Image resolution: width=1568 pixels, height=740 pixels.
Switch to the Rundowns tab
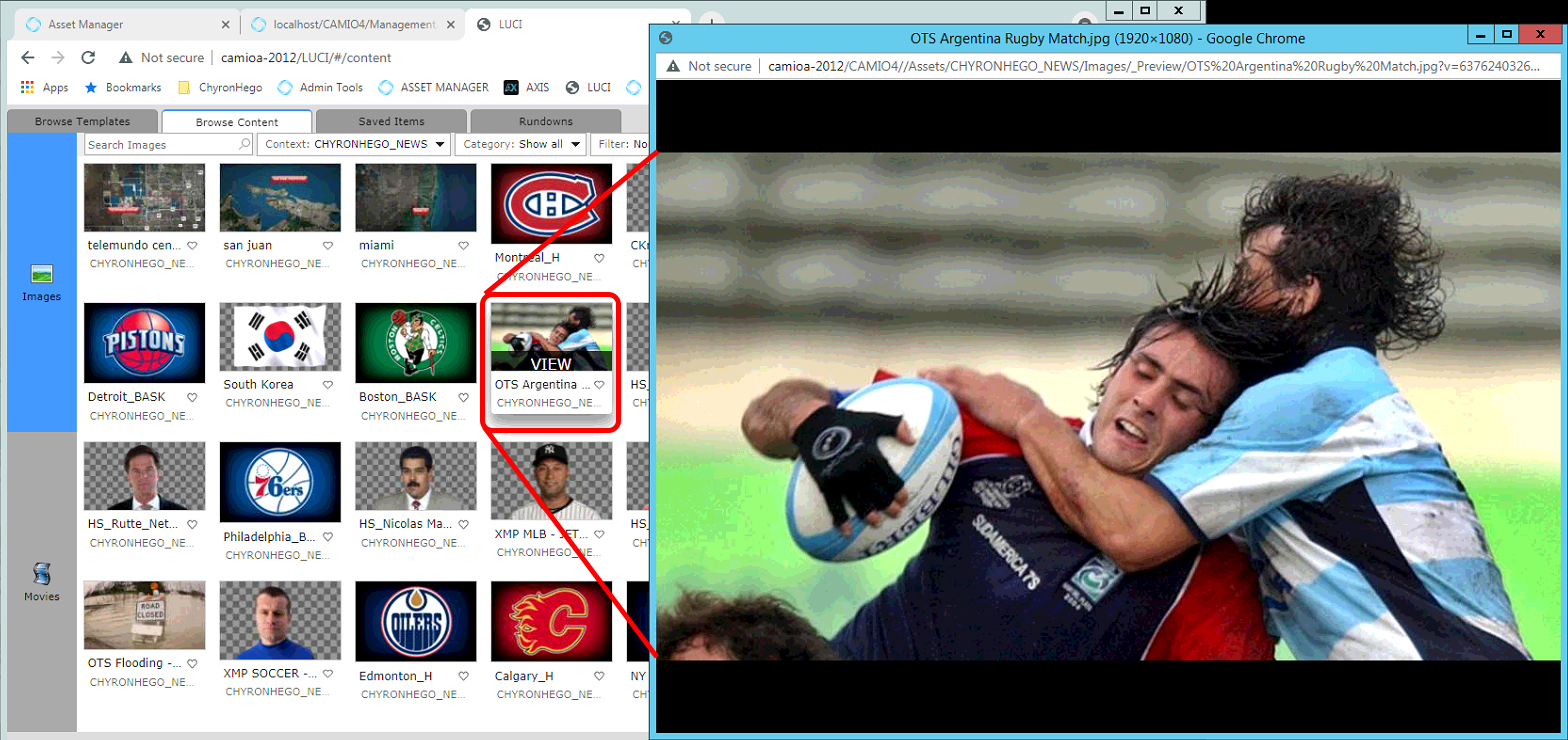pos(545,121)
